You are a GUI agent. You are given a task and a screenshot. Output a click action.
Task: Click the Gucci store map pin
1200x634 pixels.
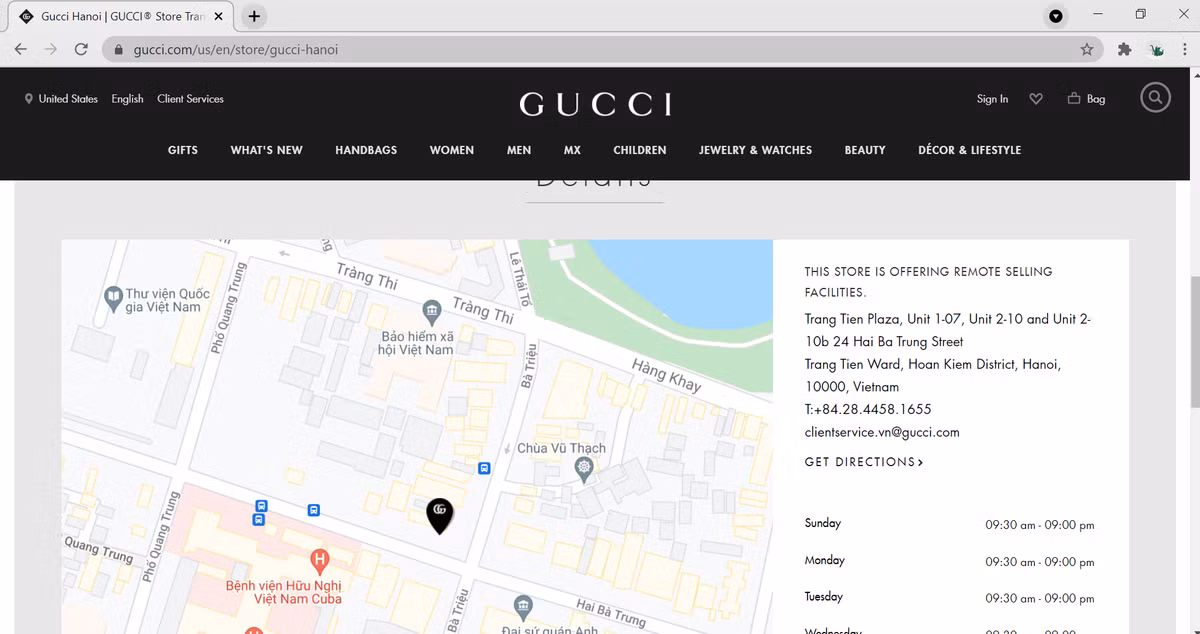pos(439,513)
